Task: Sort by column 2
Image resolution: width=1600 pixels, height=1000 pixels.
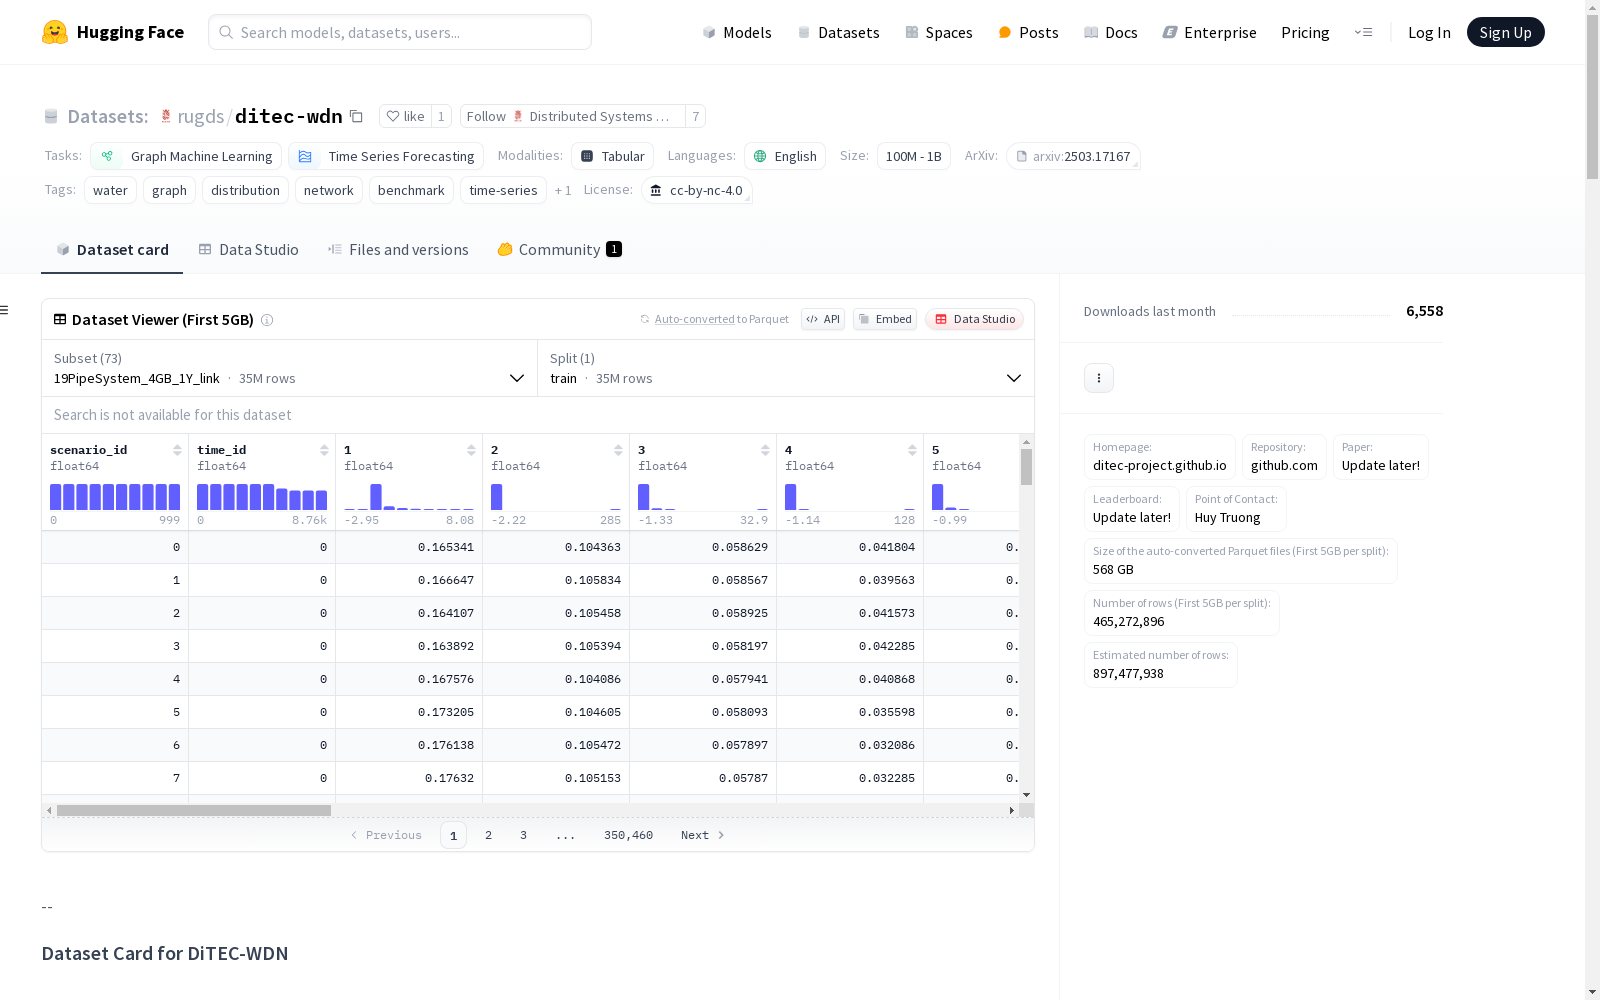Action: (618, 450)
